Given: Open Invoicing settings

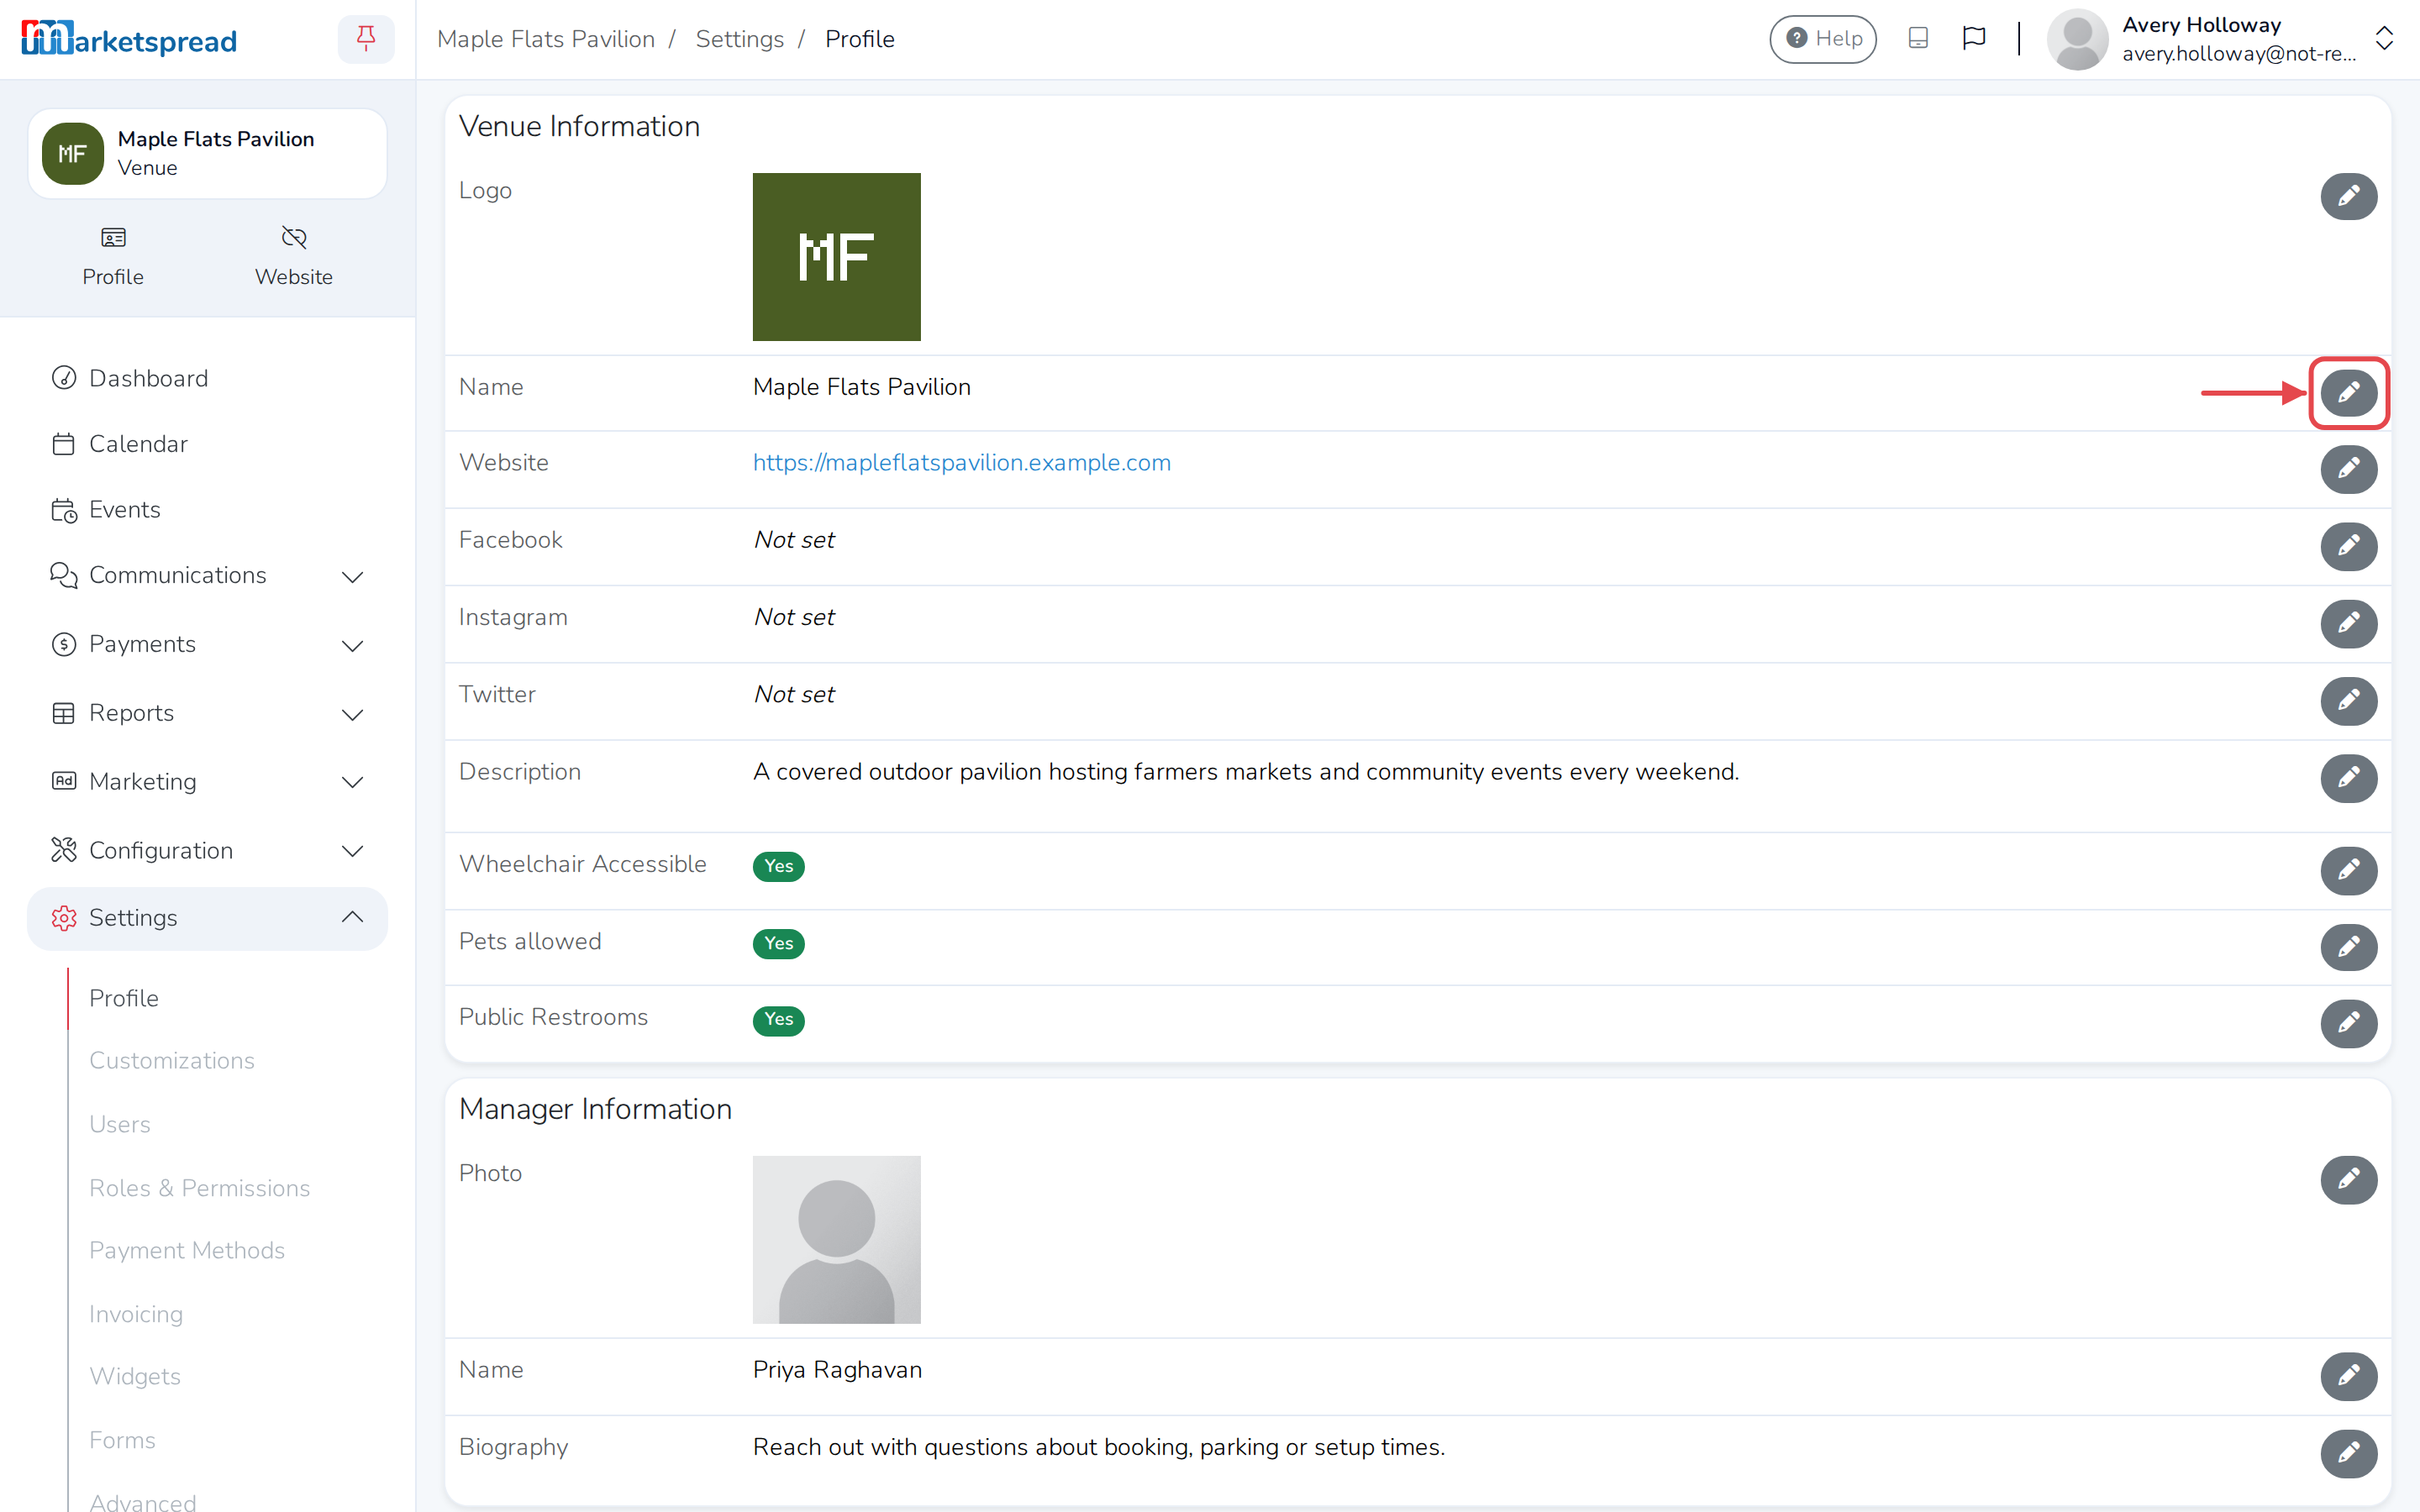Looking at the screenshot, I should [135, 1315].
